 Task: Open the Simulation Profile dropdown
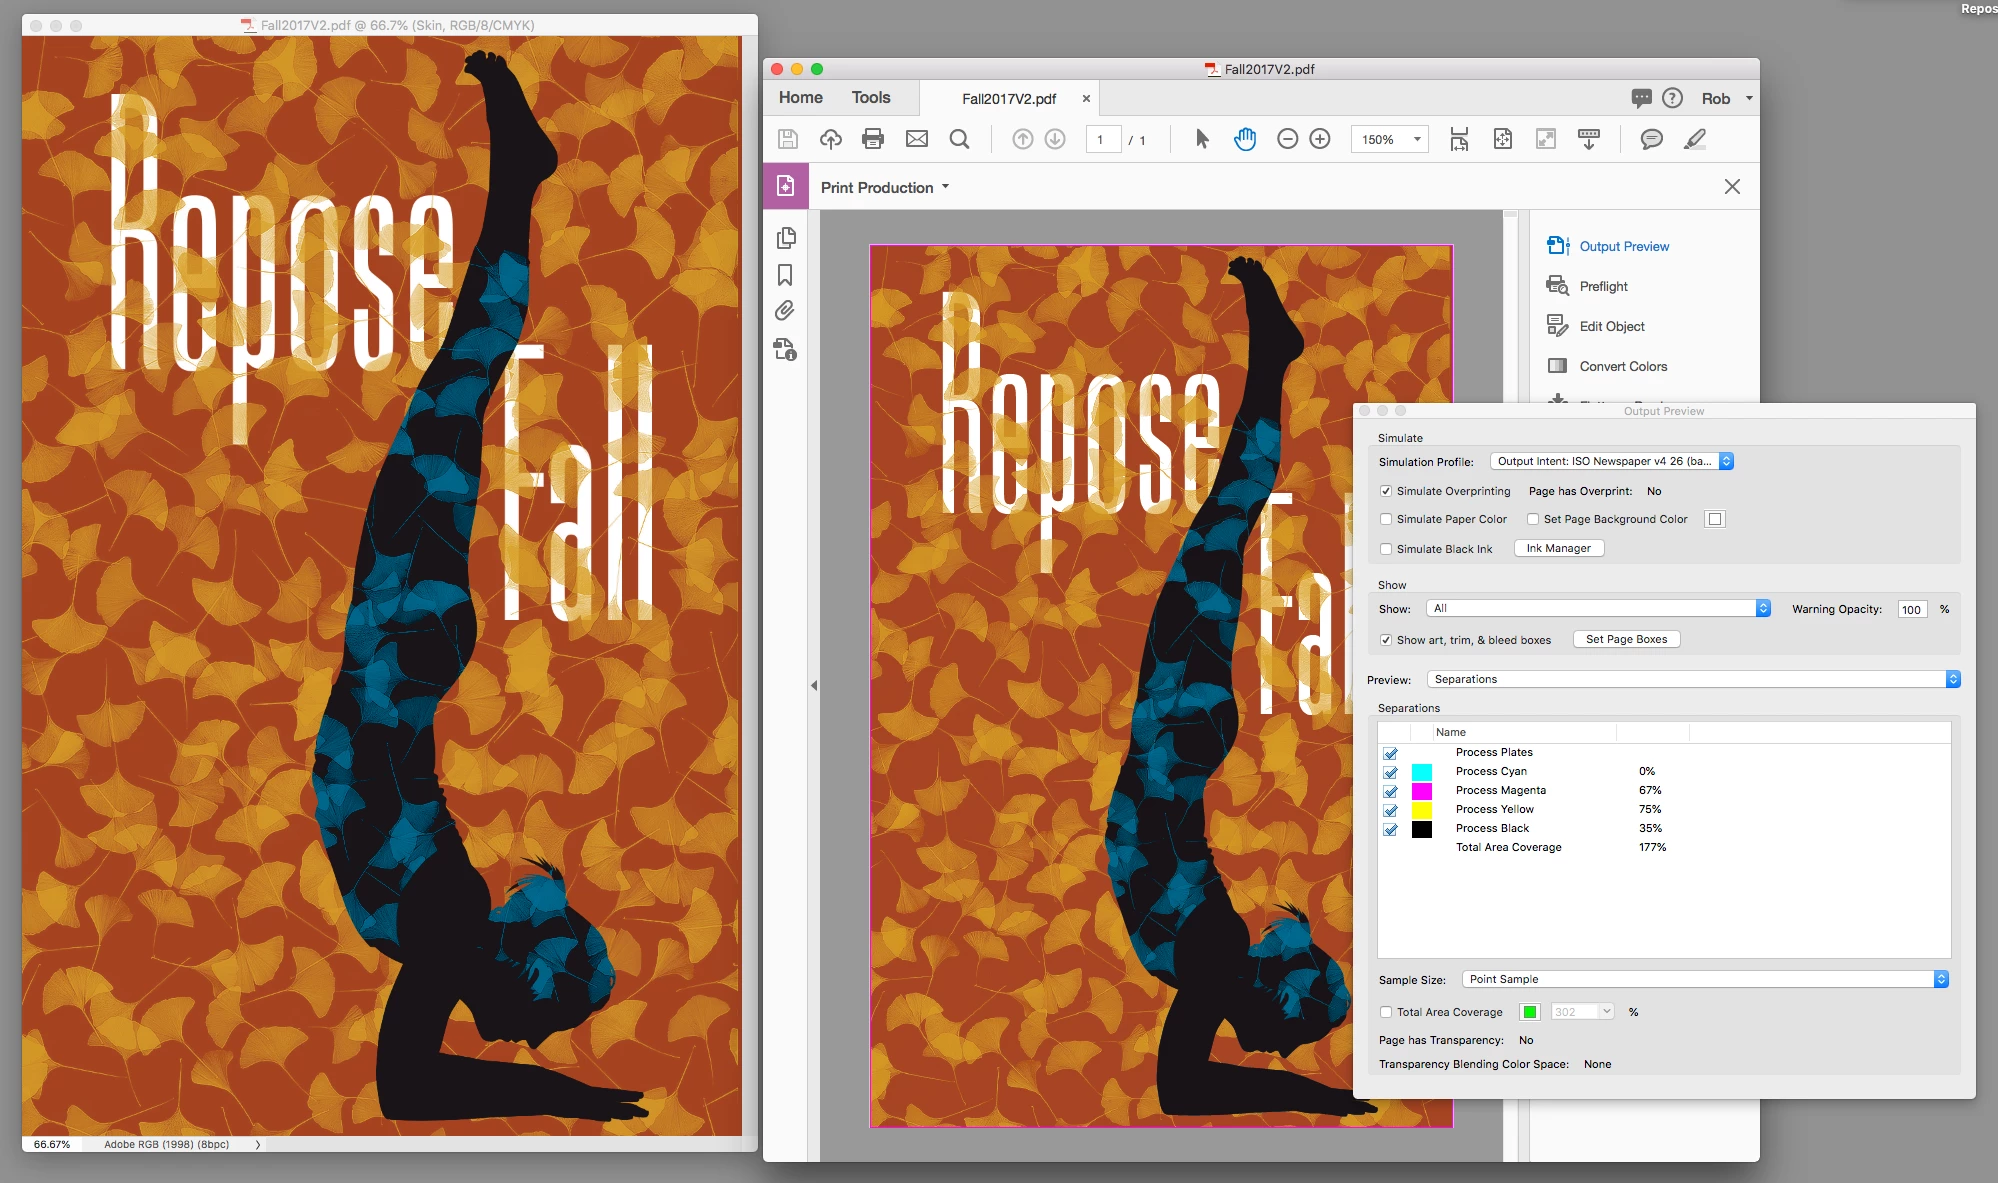[1611, 461]
